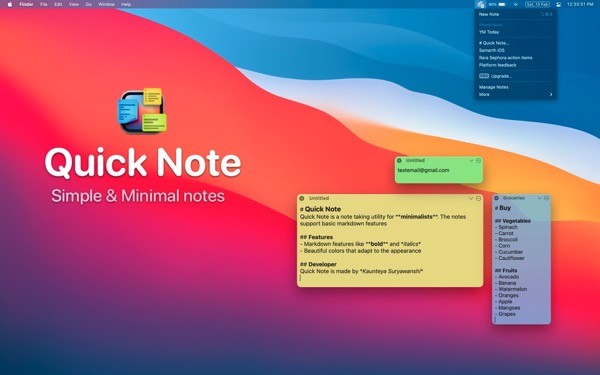The height and width of the screenshot is (375, 600).
Task: Open the Apple menu logo
Action: coord(10,5)
